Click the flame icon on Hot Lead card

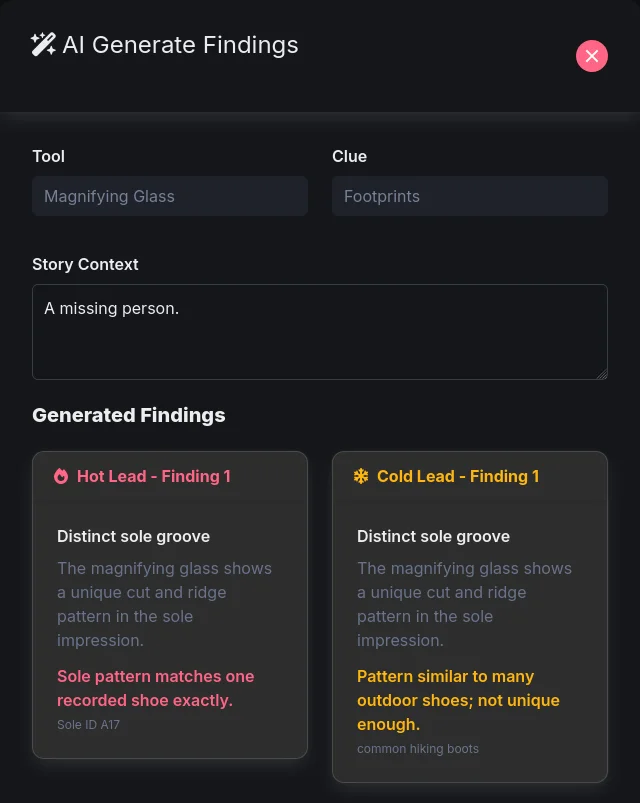[61, 477]
